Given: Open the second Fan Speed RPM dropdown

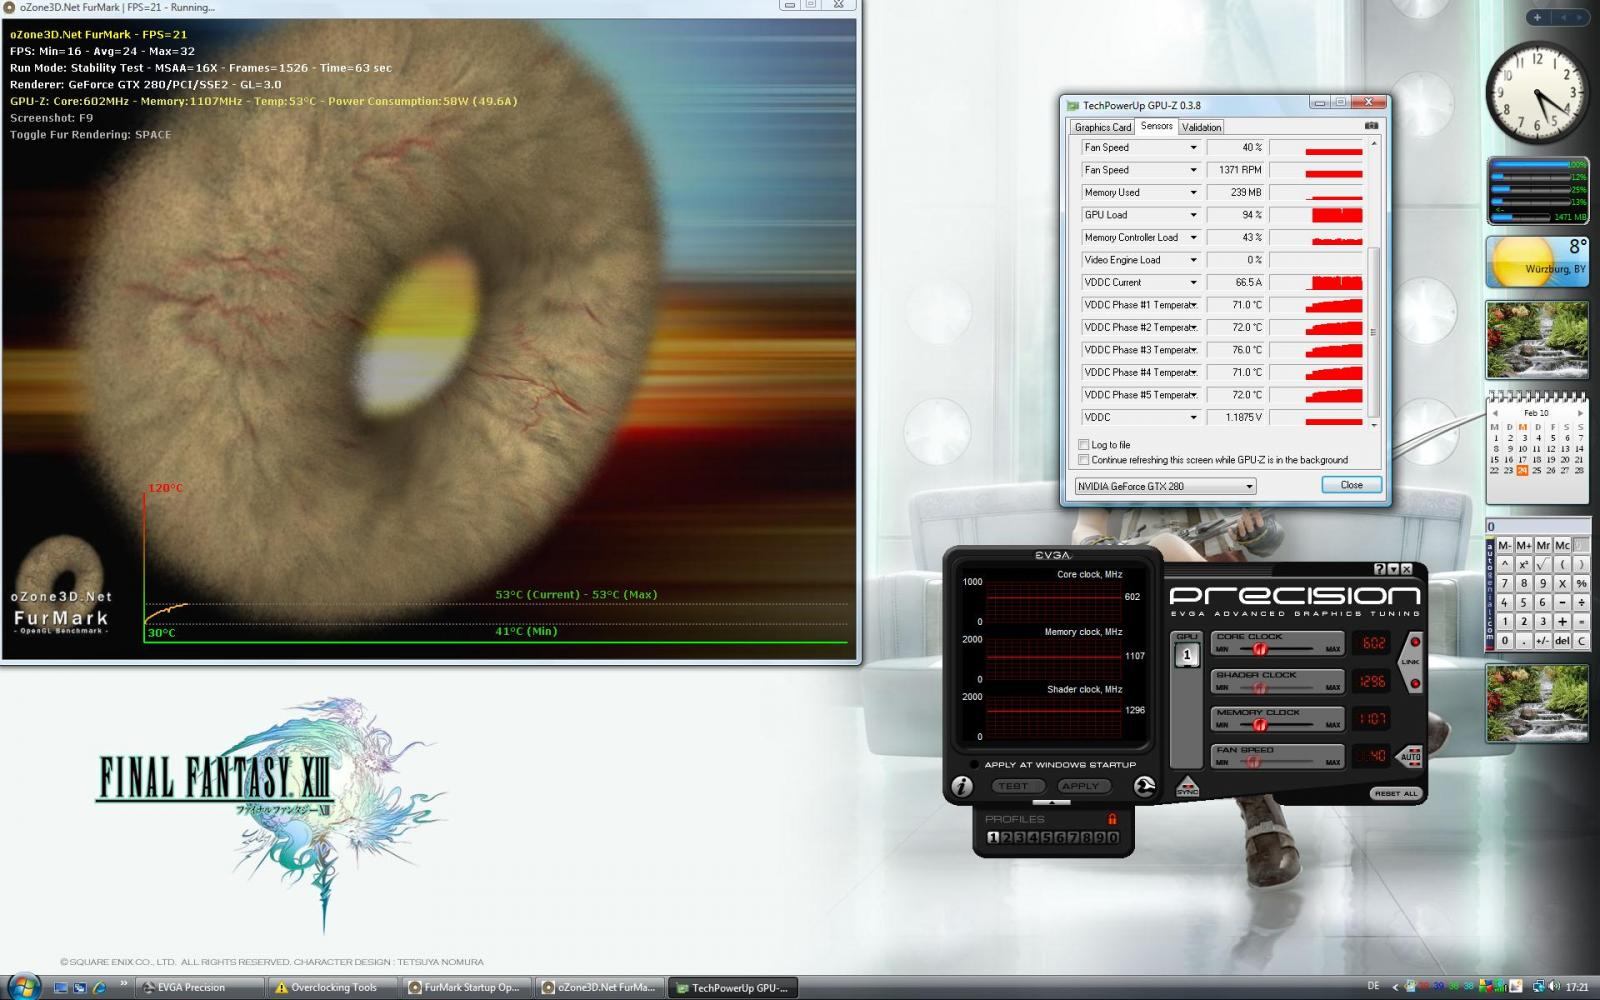Looking at the screenshot, I should point(1193,170).
